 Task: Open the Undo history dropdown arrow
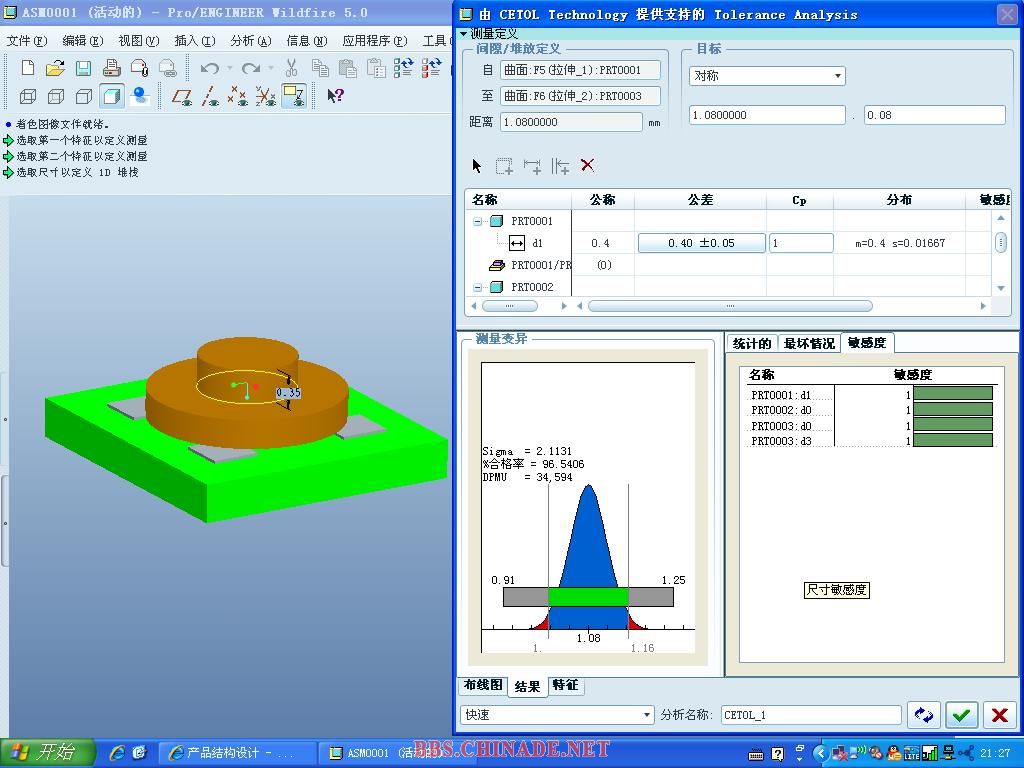(229, 68)
